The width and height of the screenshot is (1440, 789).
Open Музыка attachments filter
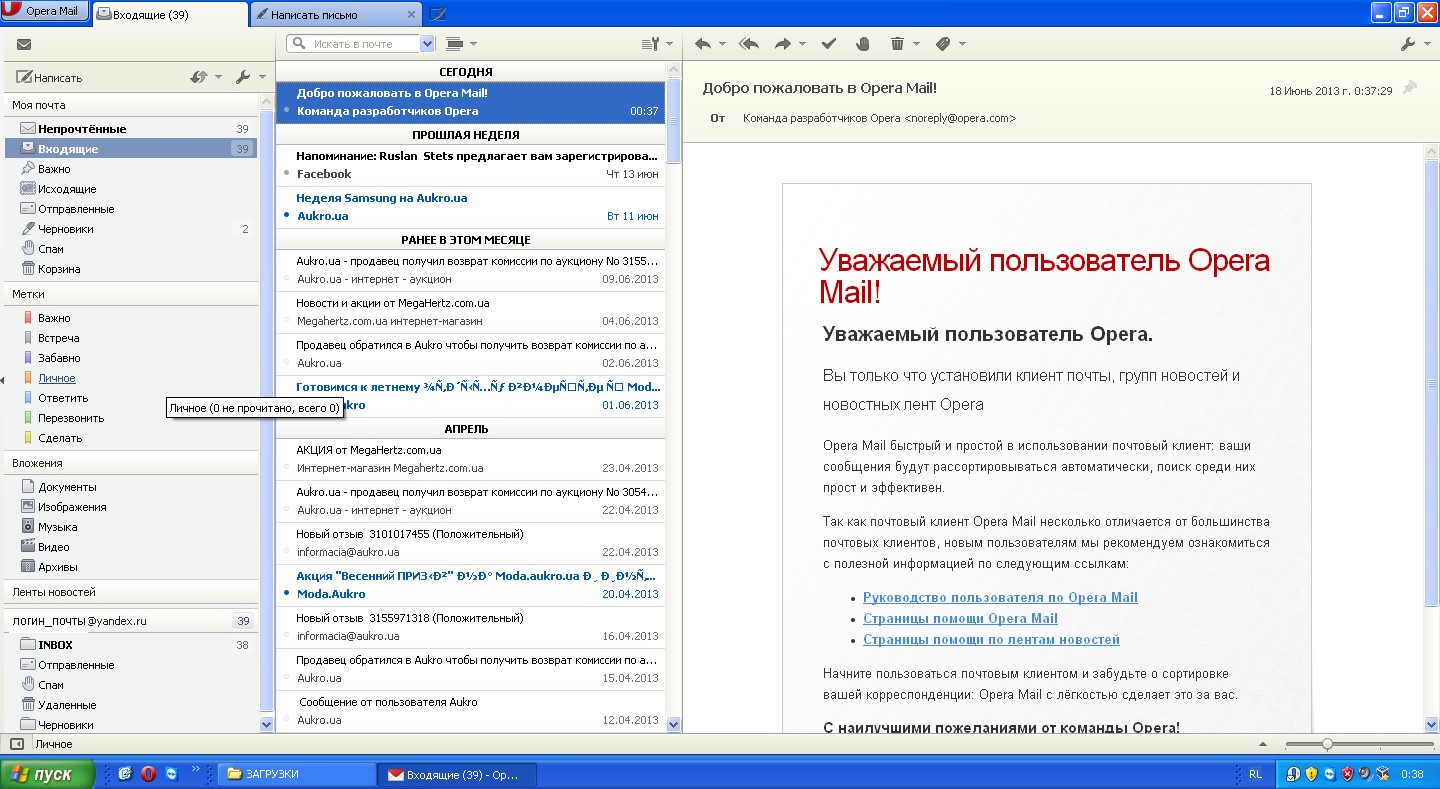click(58, 527)
